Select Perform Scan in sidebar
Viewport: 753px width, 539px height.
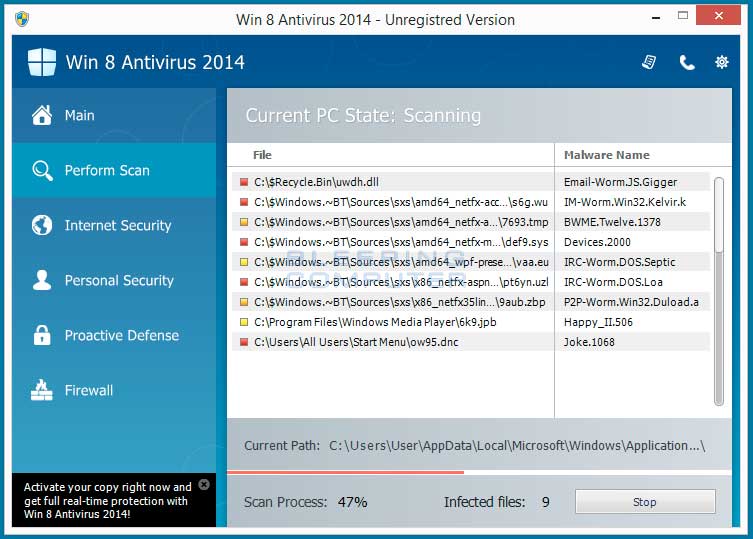(x=114, y=171)
